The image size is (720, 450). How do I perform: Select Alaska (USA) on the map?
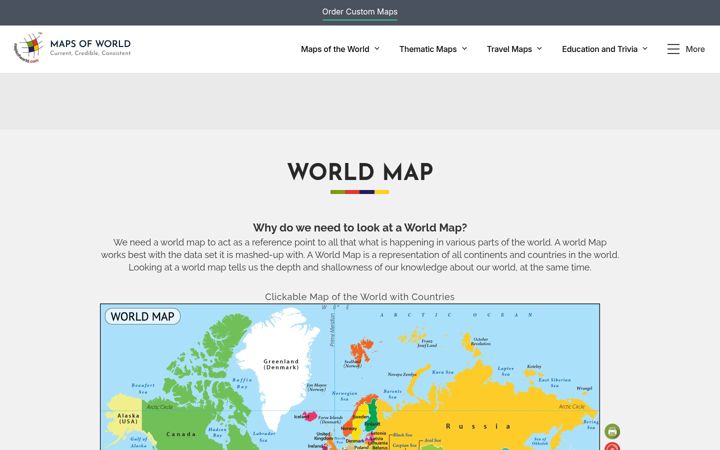[x=128, y=418]
